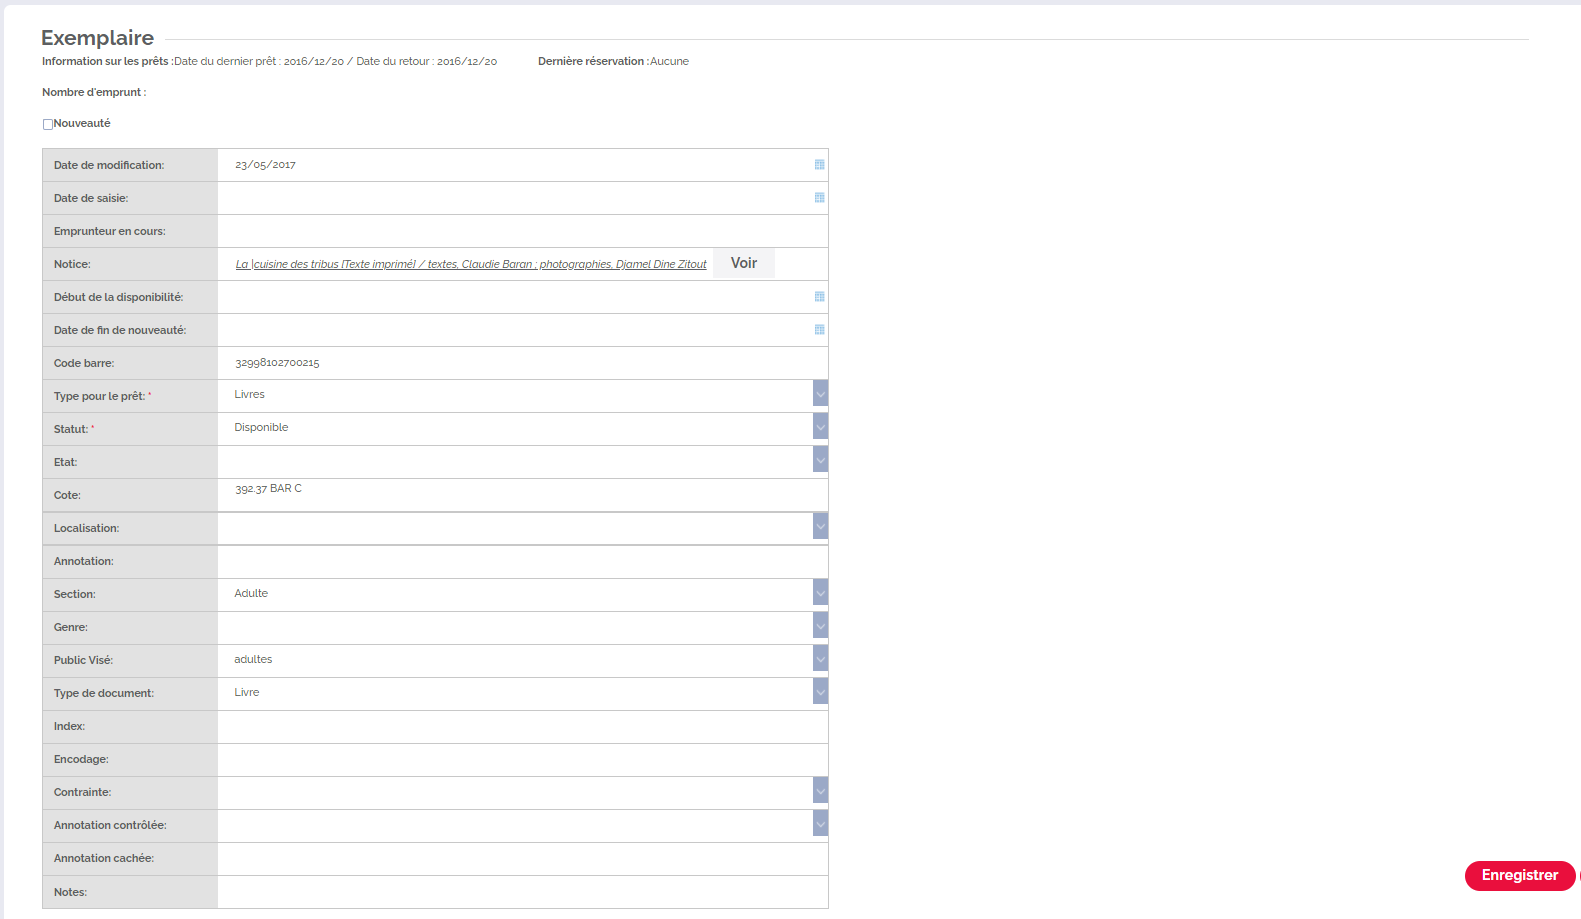Open calendar for Début de la disponibilité
1581x919 pixels.
[x=819, y=297]
